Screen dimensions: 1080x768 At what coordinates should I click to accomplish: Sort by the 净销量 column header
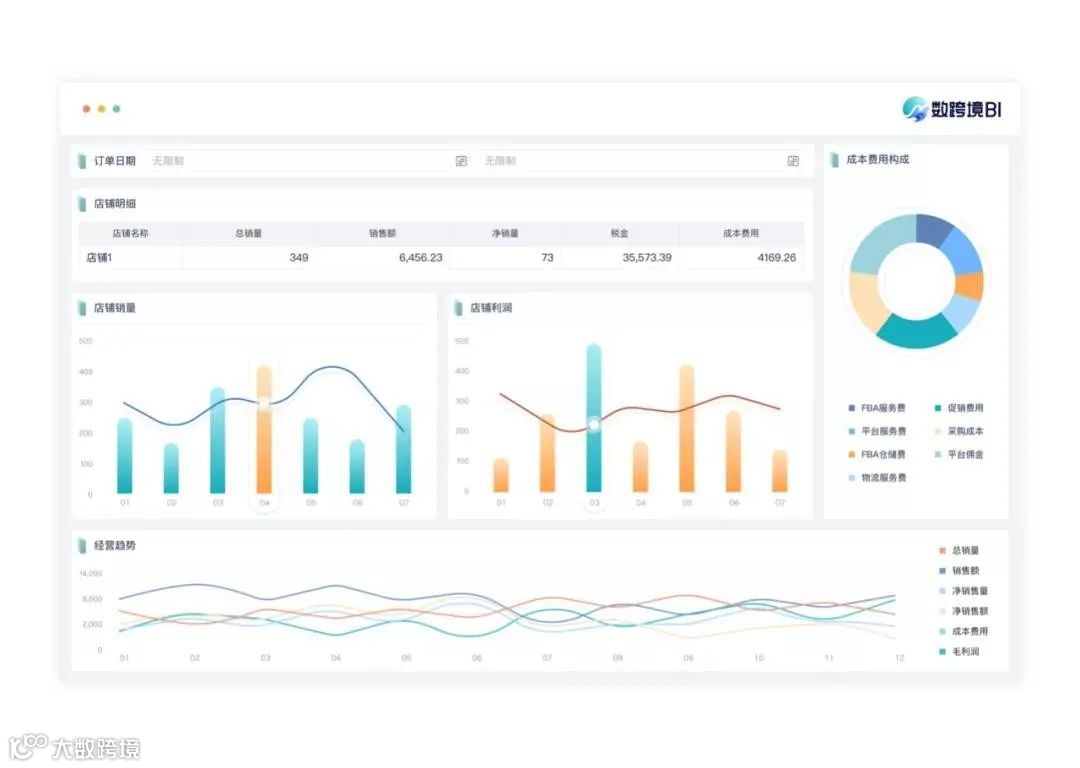(505, 233)
